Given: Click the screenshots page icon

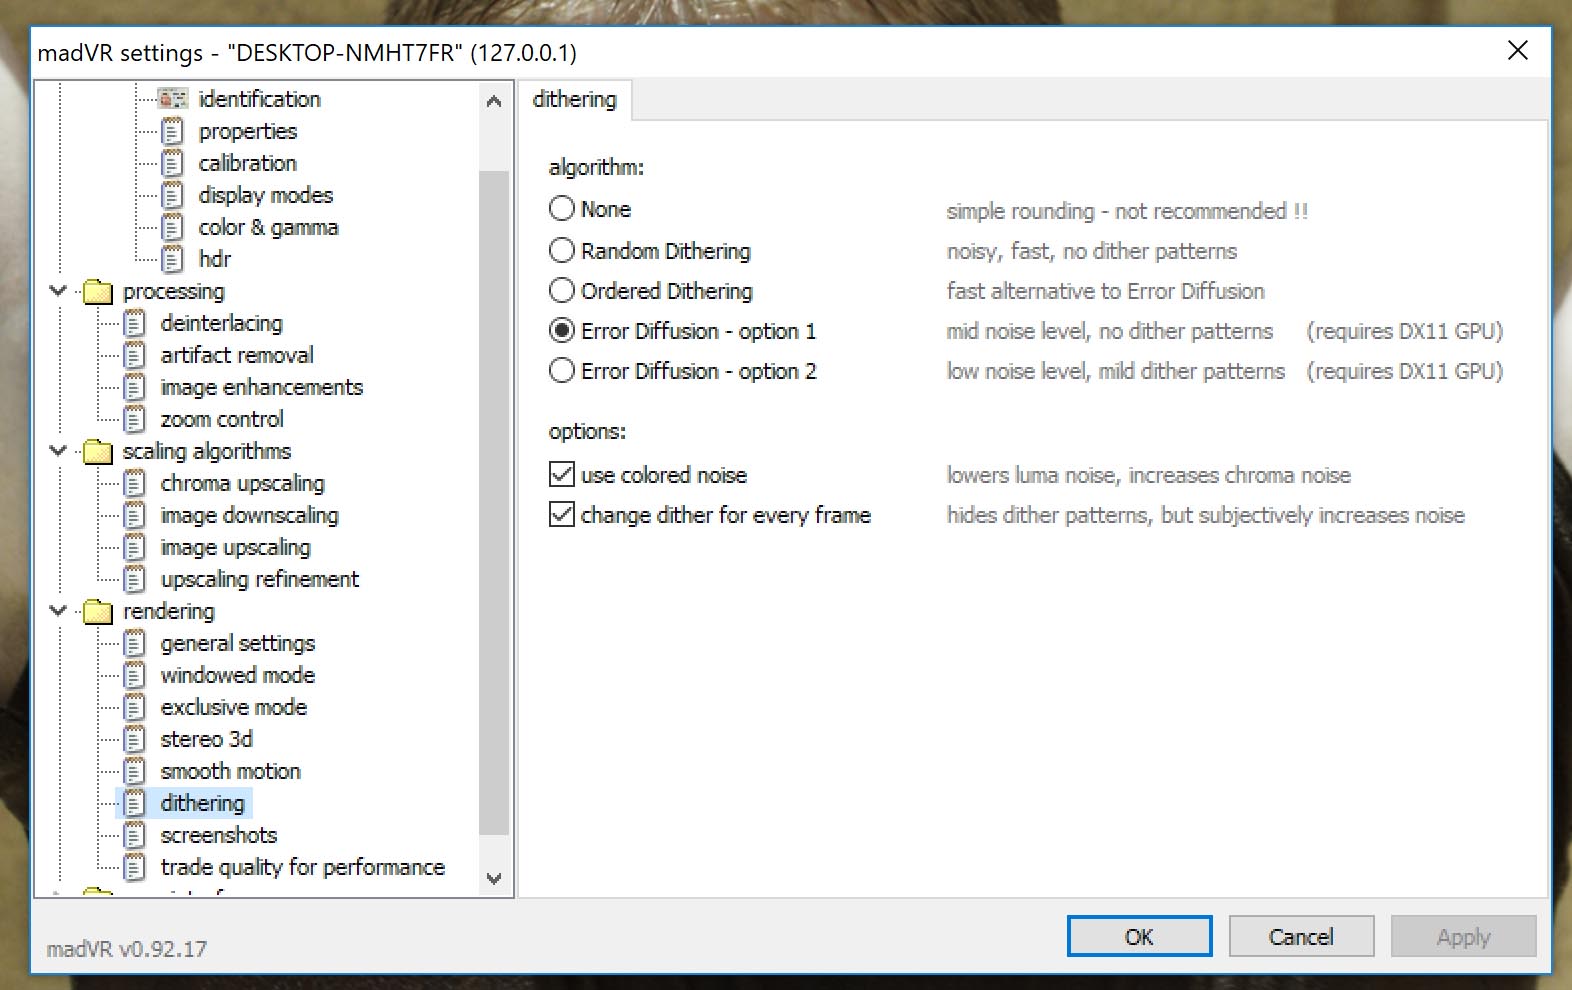Looking at the screenshot, I should 135,835.
